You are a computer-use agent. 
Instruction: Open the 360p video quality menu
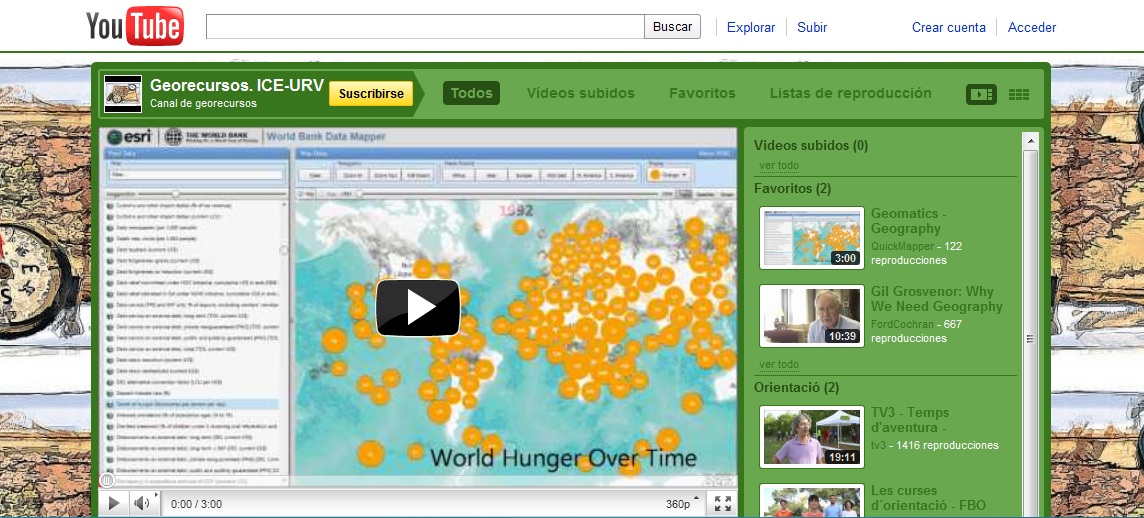coord(680,504)
